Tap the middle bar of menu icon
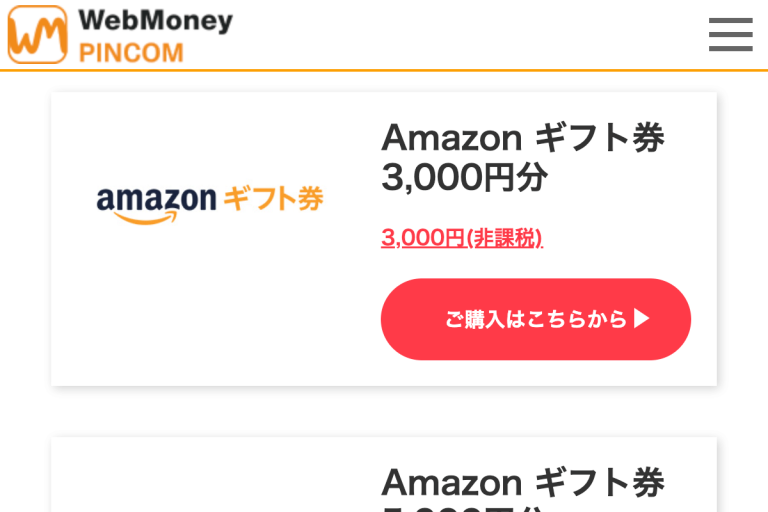The height and width of the screenshot is (512, 768). (x=730, y=35)
